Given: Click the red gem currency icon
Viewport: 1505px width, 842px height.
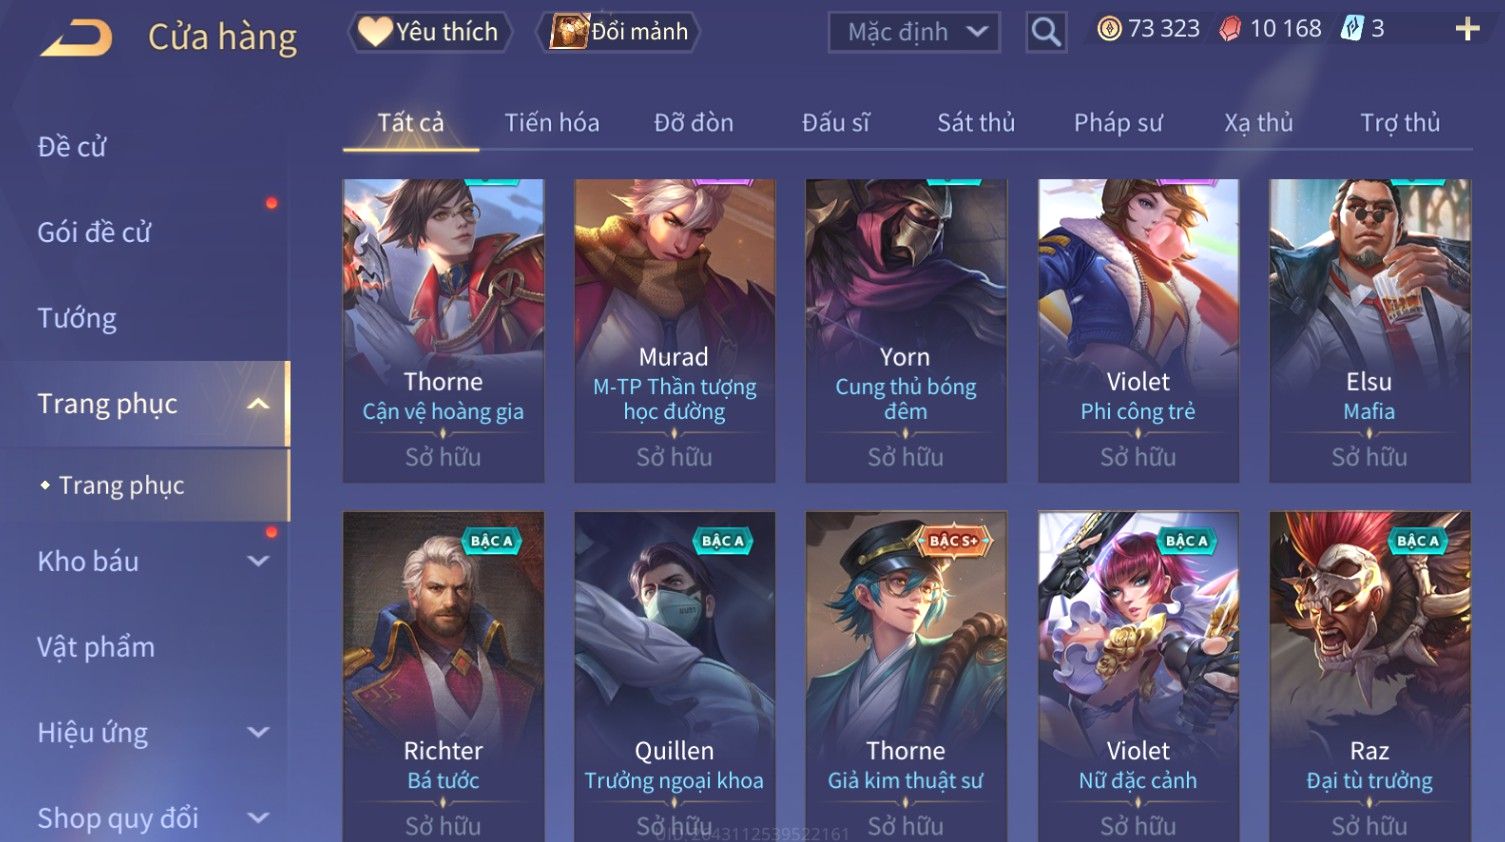Looking at the screenshot, I should [x=1230, y=29].
